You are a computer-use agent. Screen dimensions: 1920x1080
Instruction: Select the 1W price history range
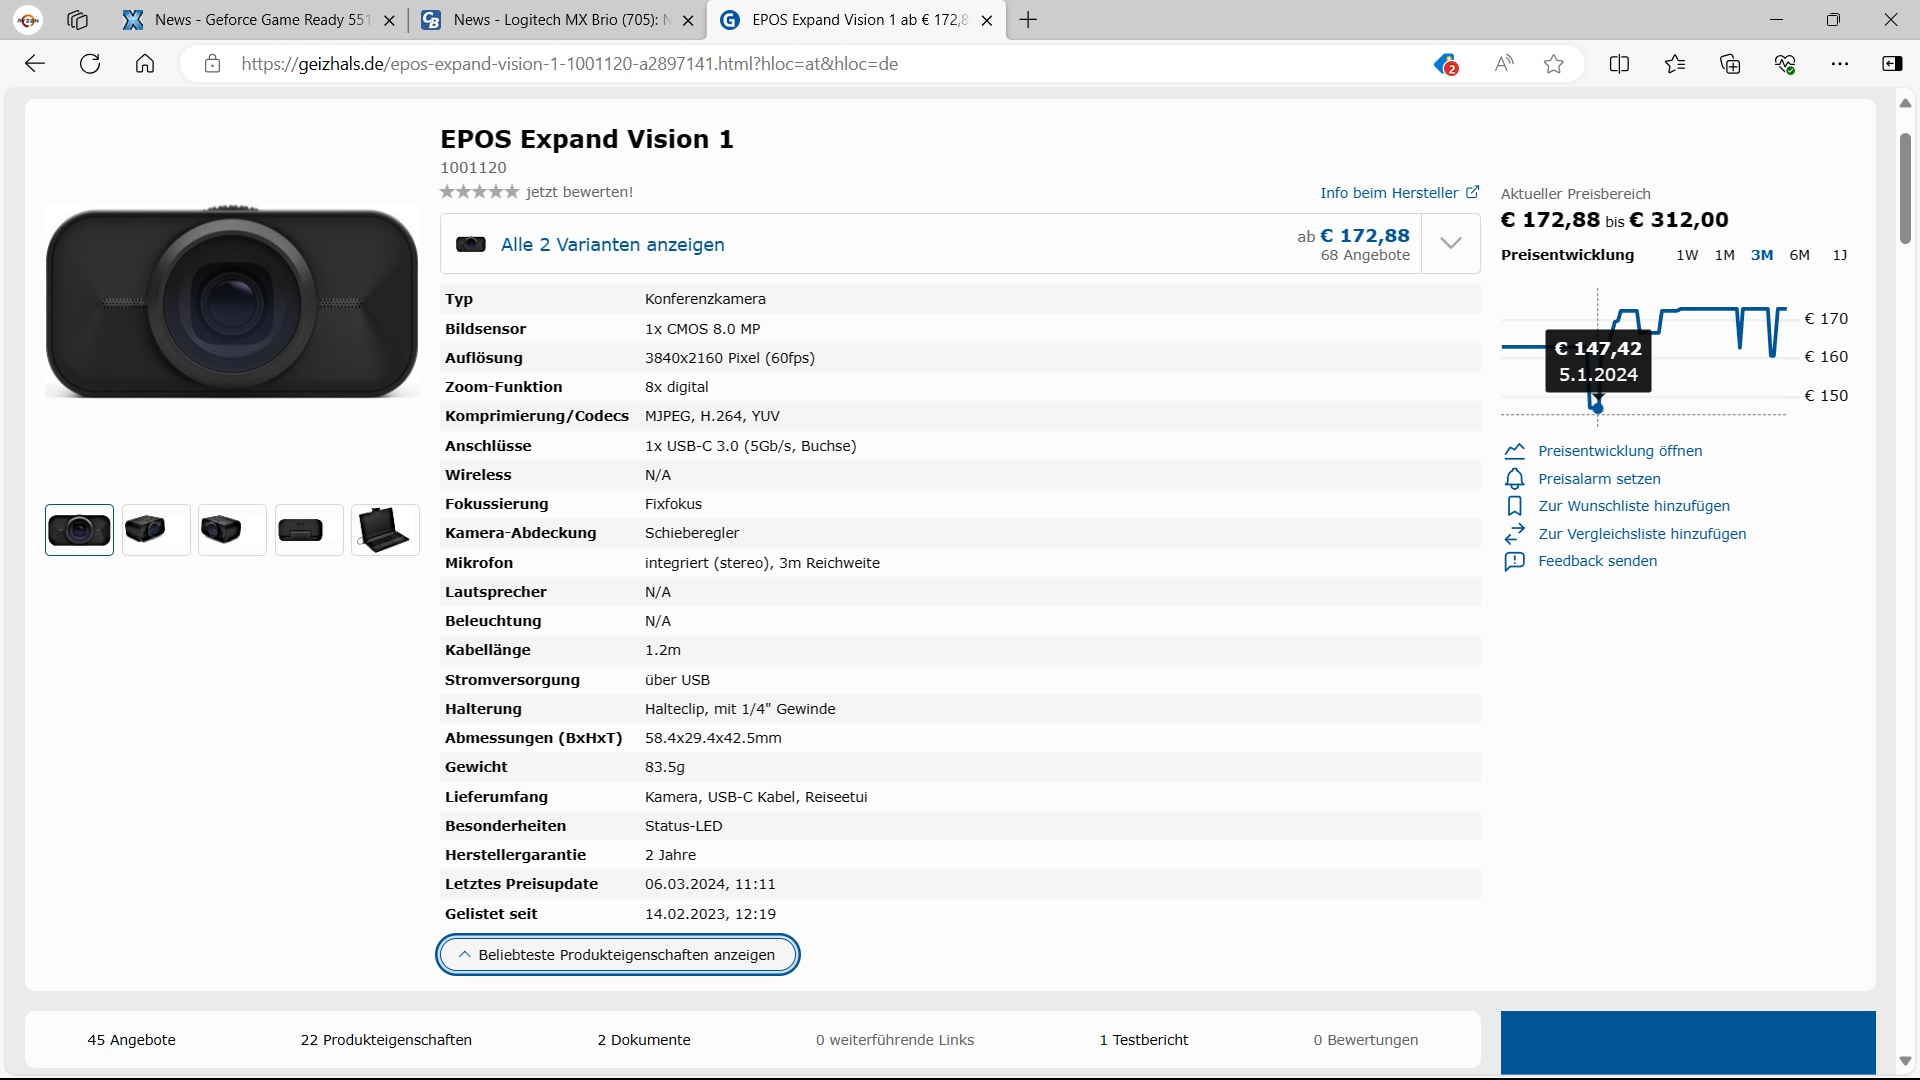click(x=1687, y=255)
